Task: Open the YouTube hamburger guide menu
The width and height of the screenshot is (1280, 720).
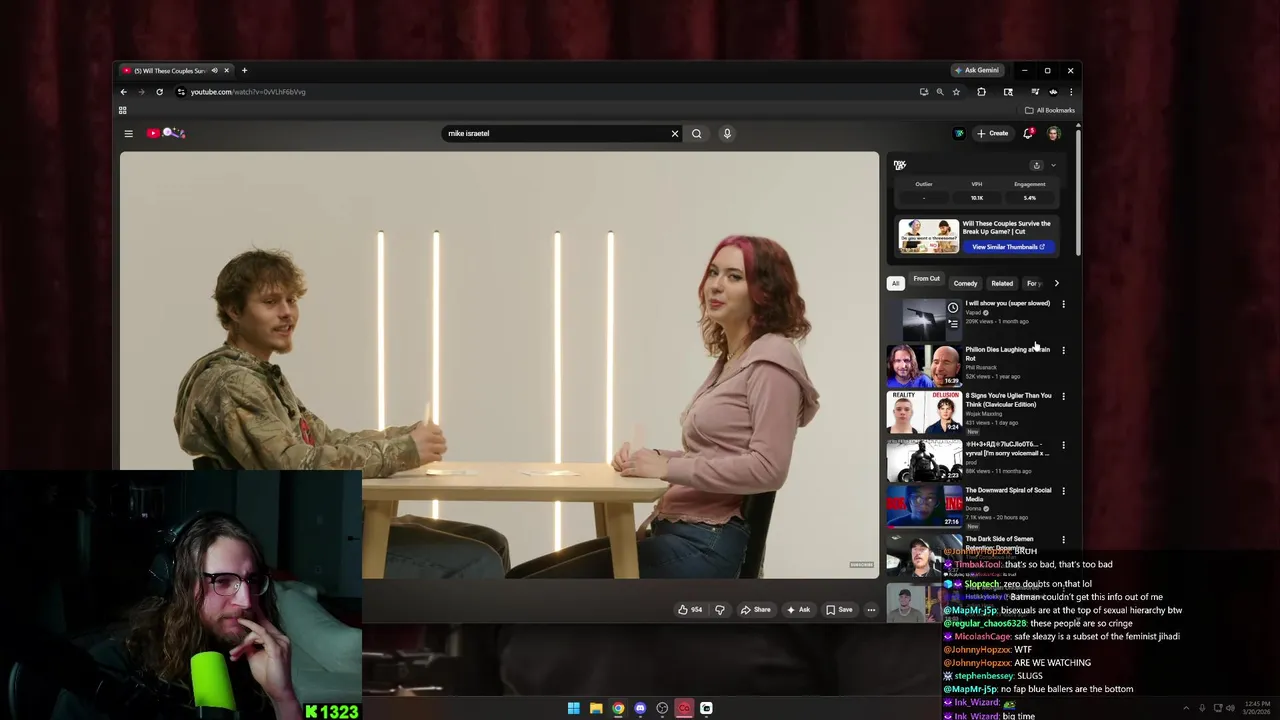Action: [x=128, y=133]
